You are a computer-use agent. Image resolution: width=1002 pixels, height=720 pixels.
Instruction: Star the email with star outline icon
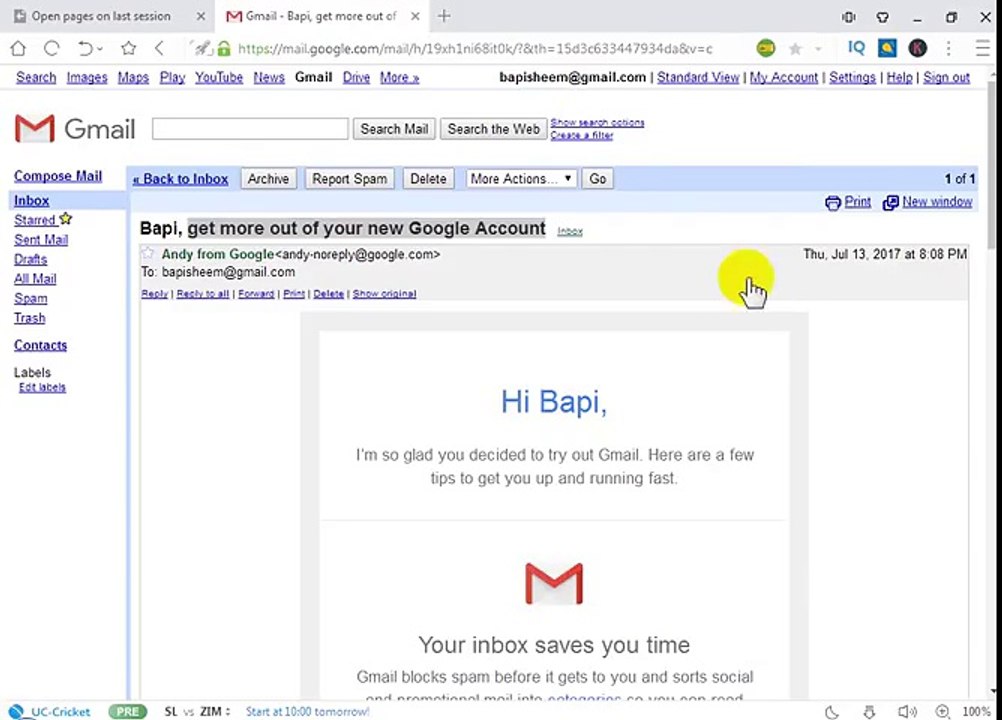click(148, 253)
